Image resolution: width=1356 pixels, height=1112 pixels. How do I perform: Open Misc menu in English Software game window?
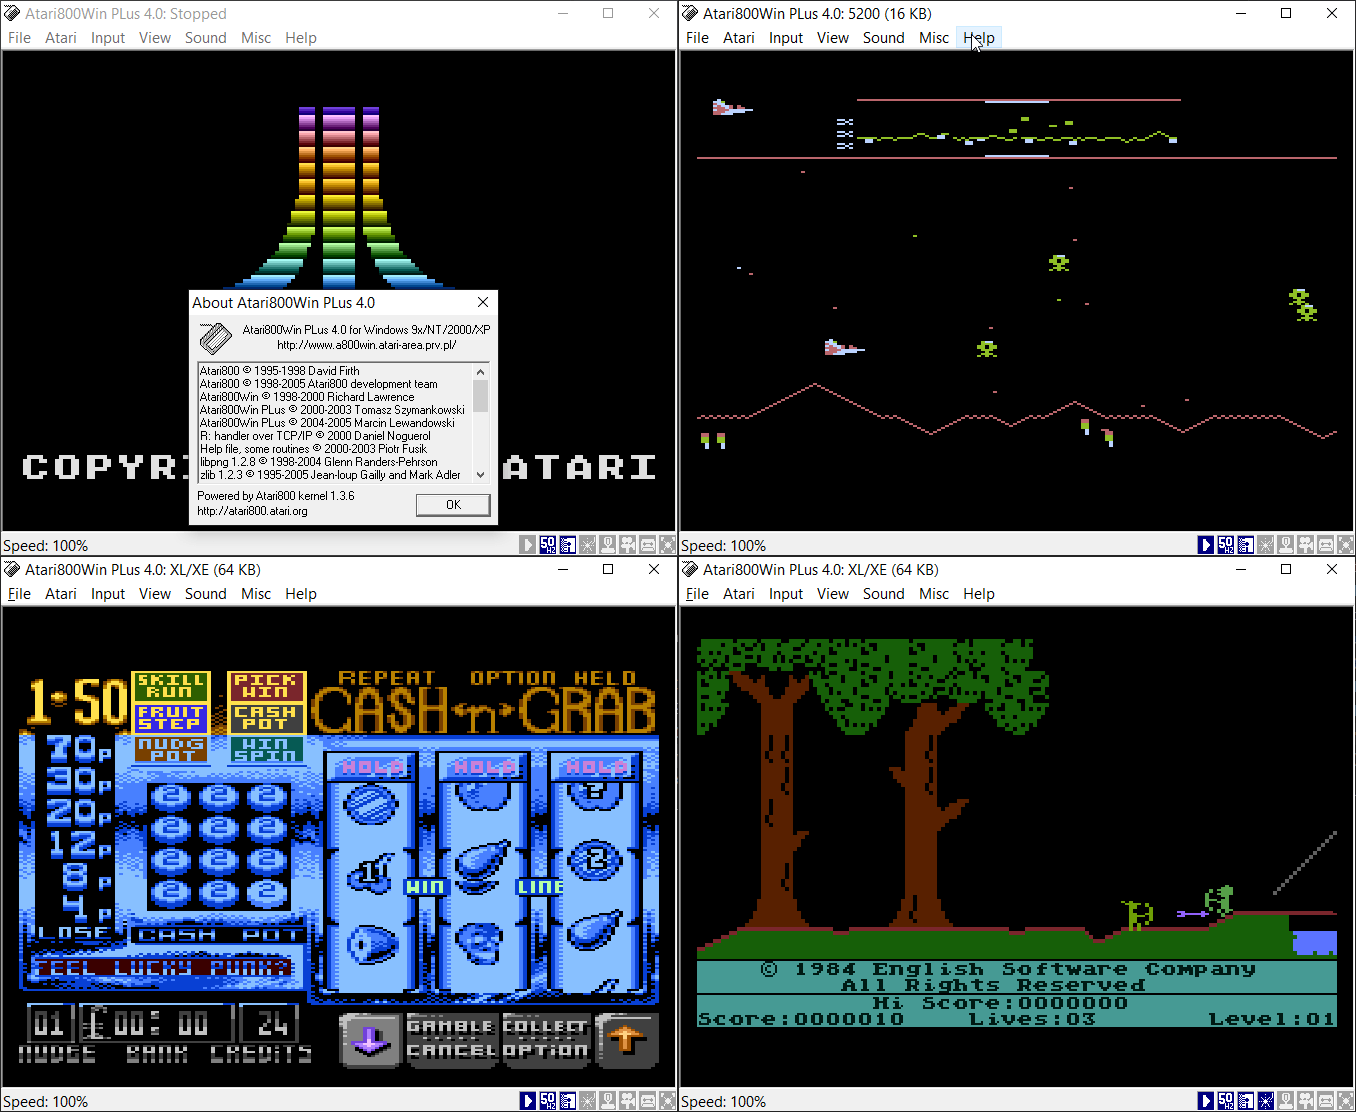point(934,594)
